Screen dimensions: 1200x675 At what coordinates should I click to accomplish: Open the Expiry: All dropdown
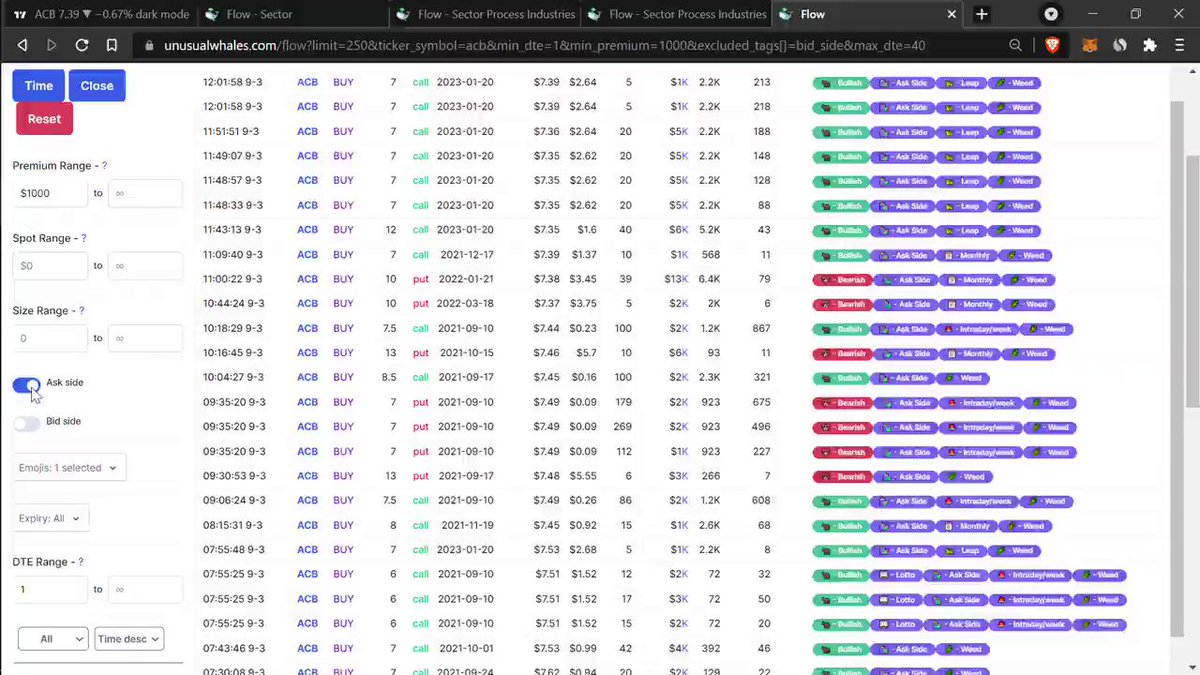pyautogui.click(x=51, y=518)
